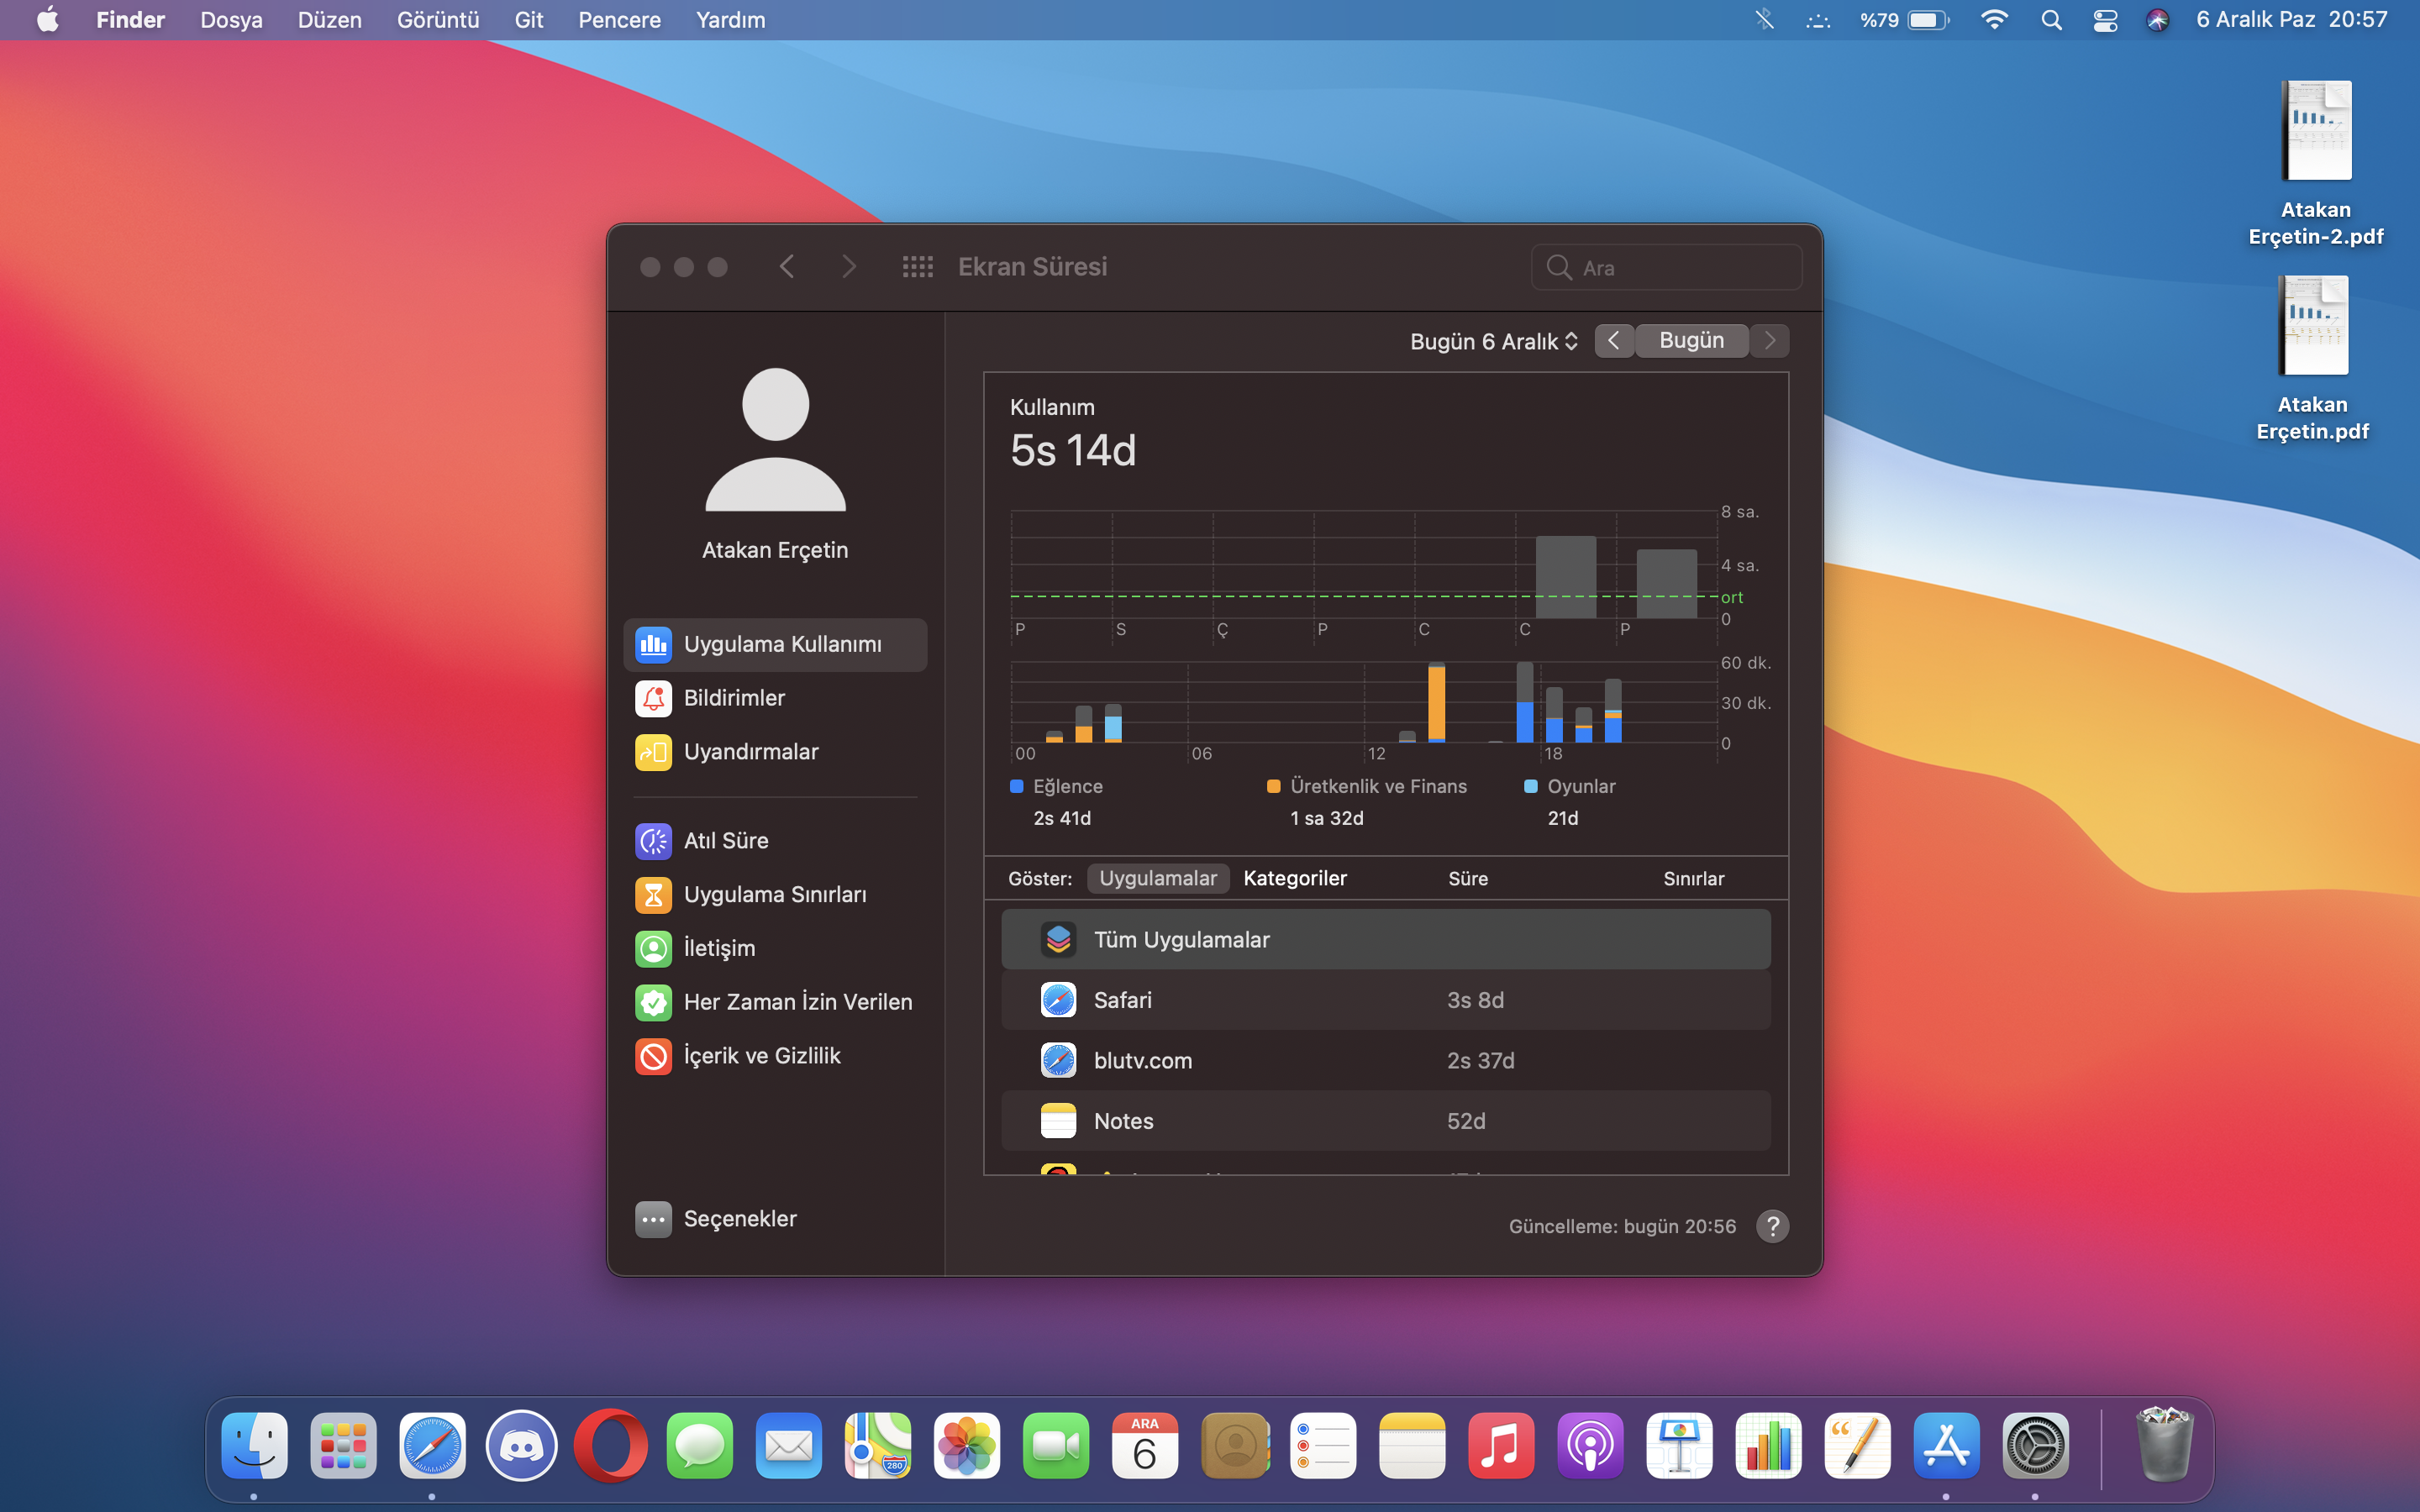The image size is (2420, 1512).
Task: Click the Süre column header
Action: (x=1468, y=878)
